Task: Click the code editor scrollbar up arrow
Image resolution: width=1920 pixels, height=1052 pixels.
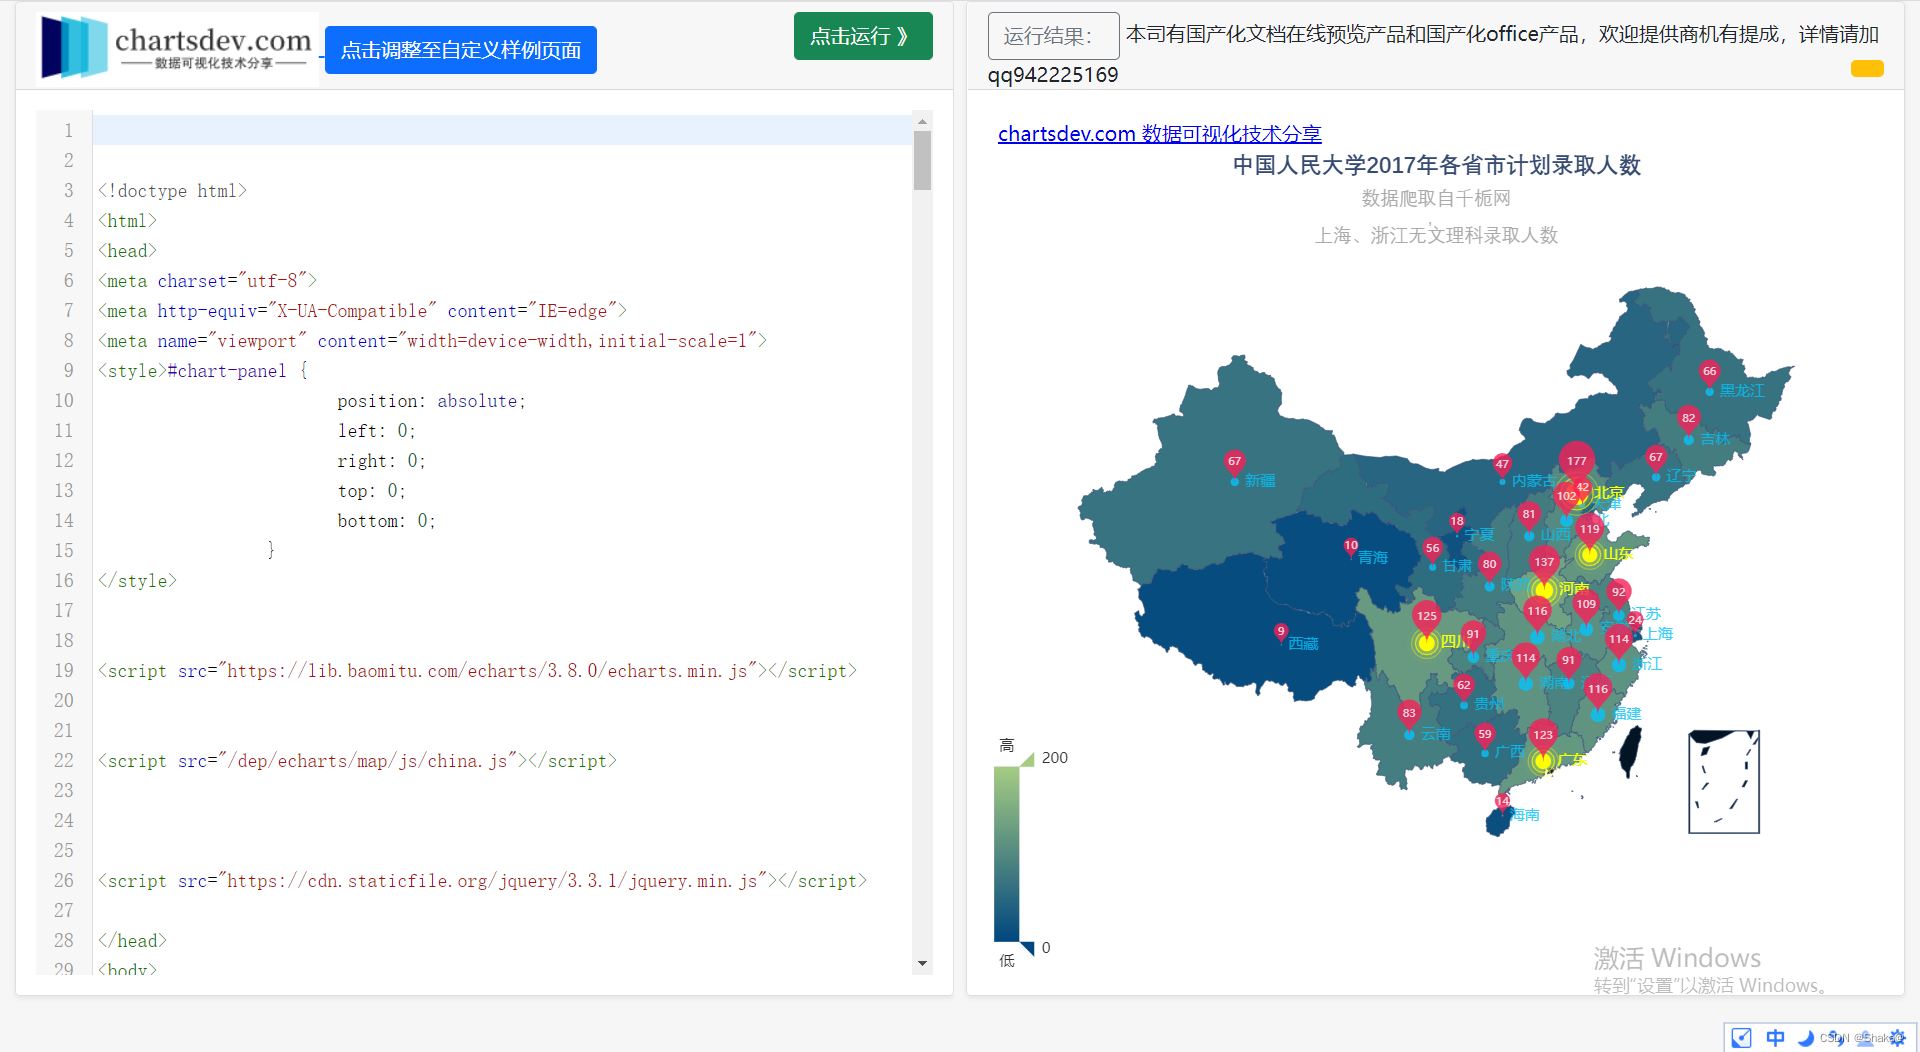Action: 922,121
